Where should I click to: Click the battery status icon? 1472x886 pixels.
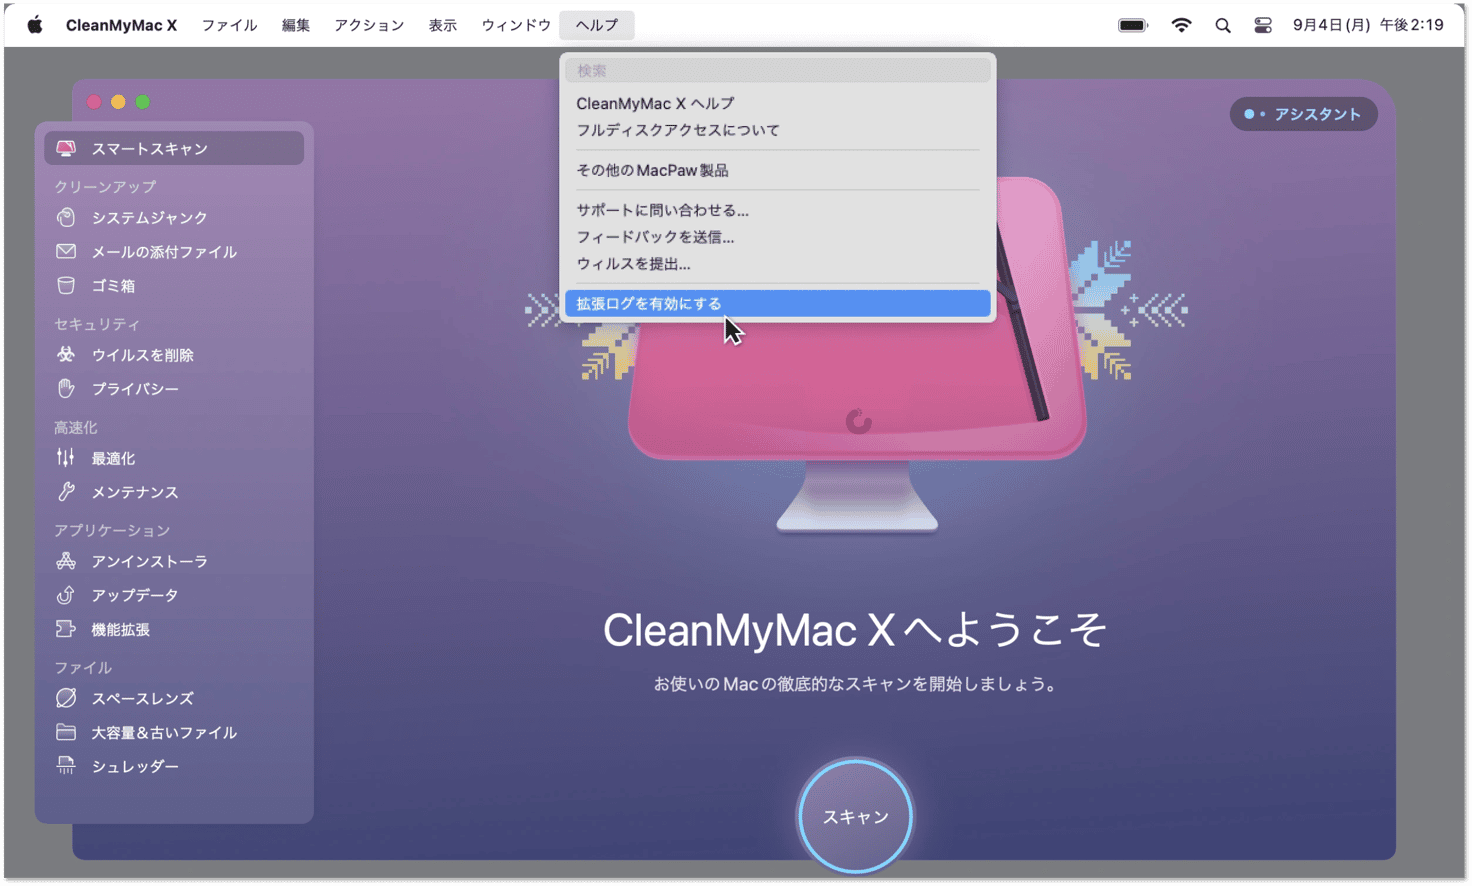[1133, 25]
